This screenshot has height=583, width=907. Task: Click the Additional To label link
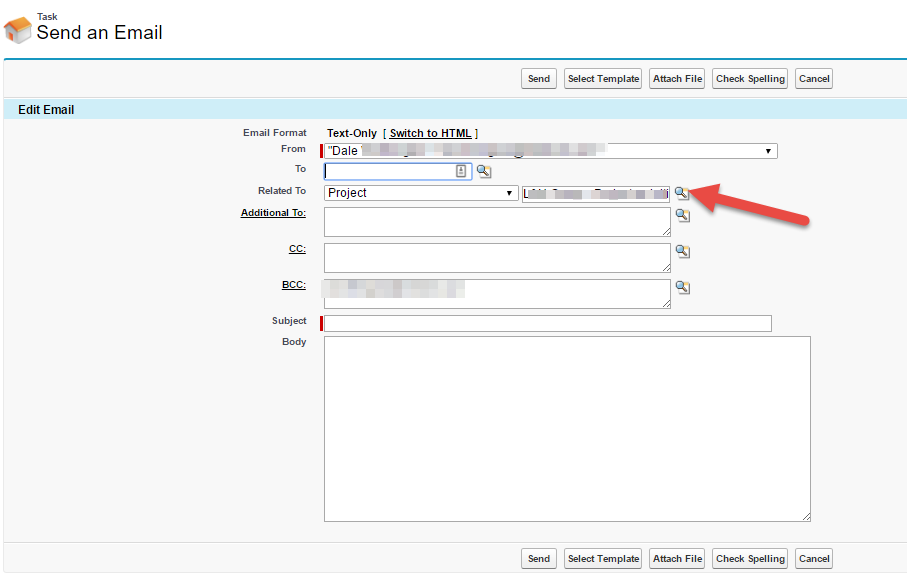273,213
